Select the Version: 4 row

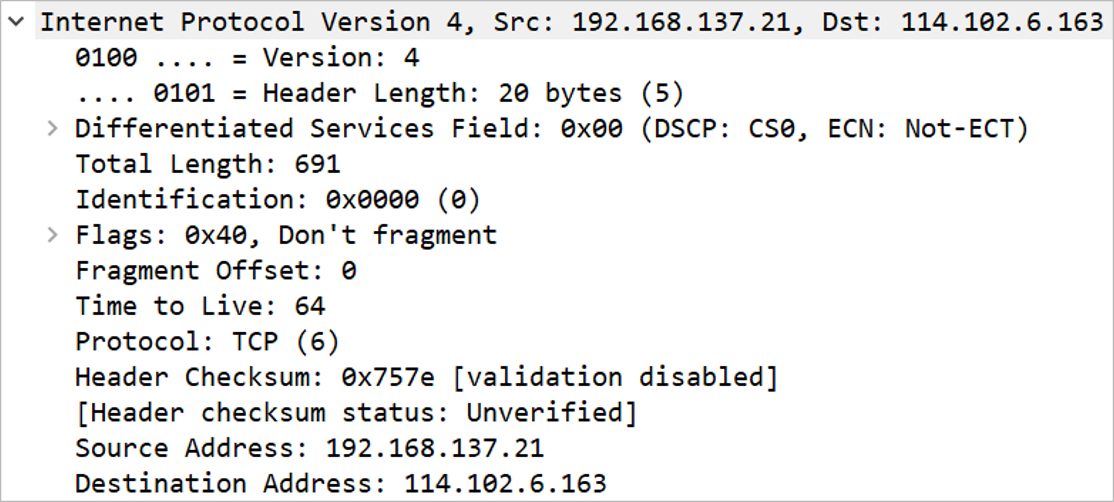tap(557, 58)
